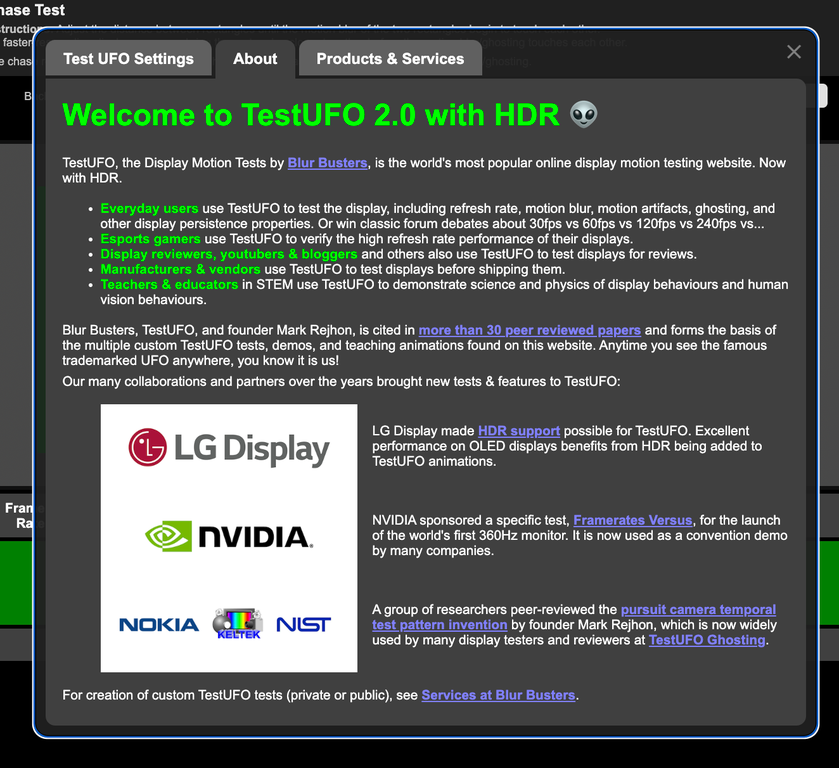Open the Framerates Versus test link
839x768 pixels.
632,520
